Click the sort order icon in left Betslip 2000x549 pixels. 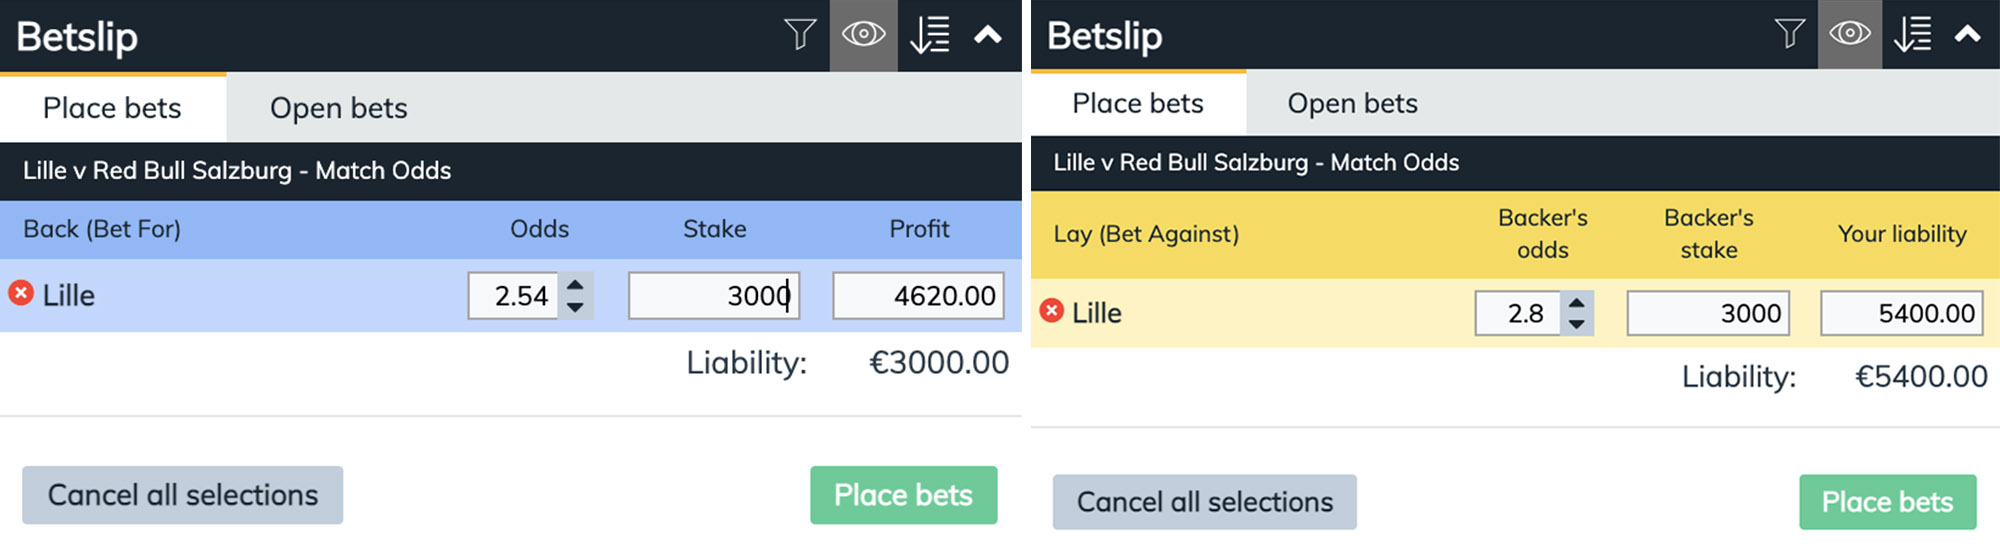click(x=930, y=35)
